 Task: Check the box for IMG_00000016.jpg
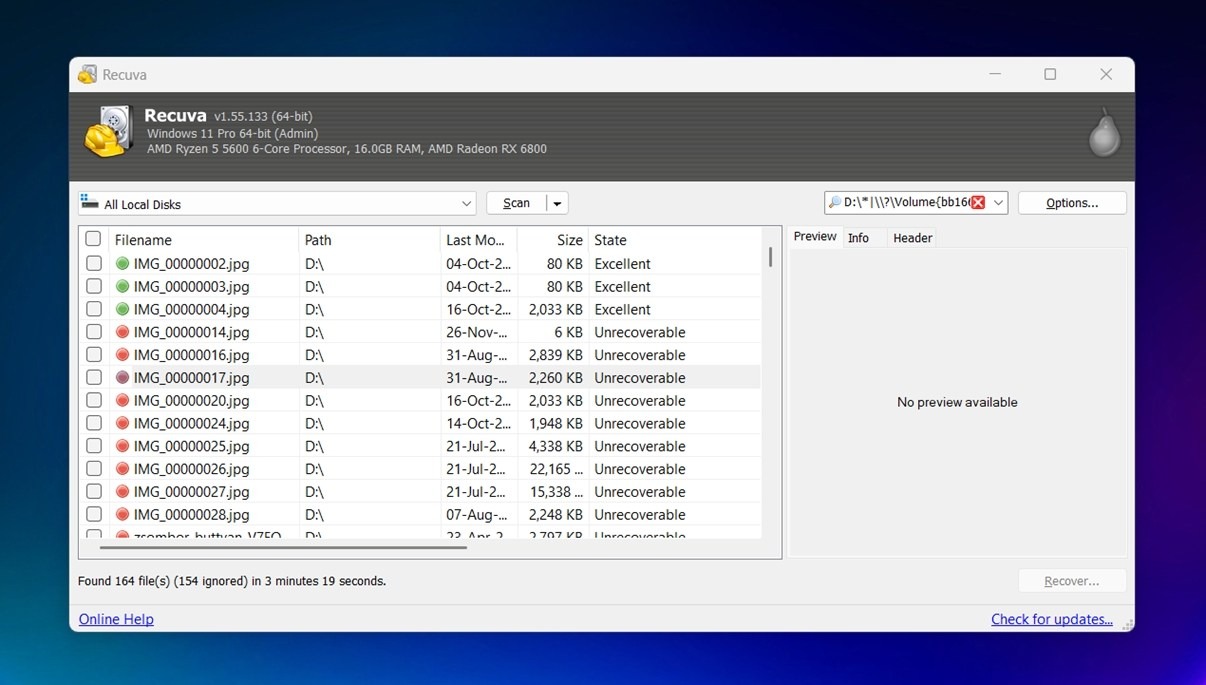[93, 355]
